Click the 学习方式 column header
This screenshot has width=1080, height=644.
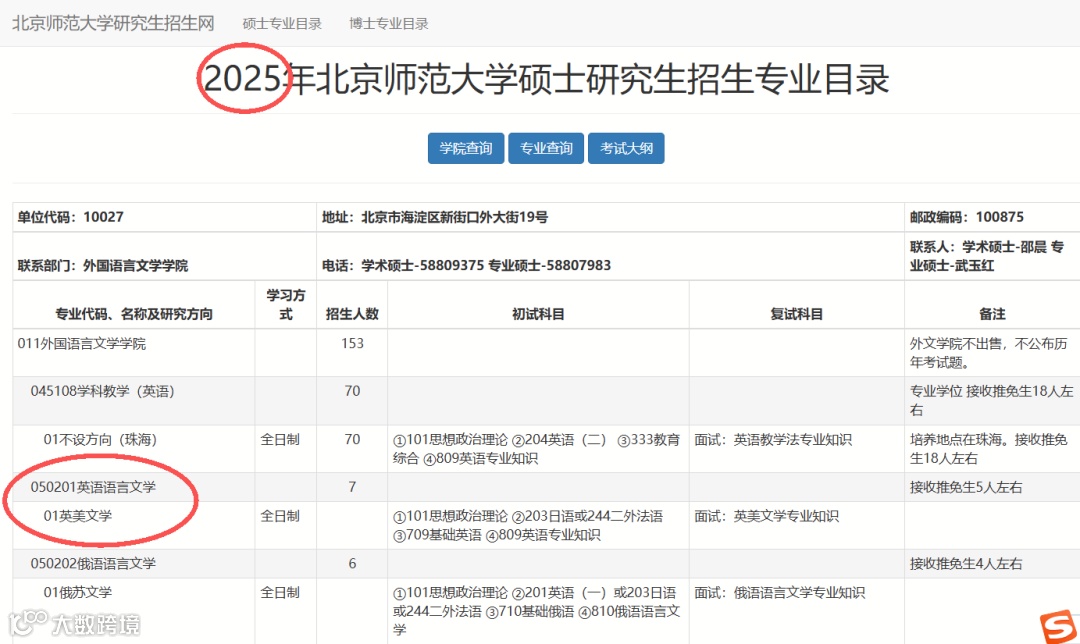coord(286,304)
